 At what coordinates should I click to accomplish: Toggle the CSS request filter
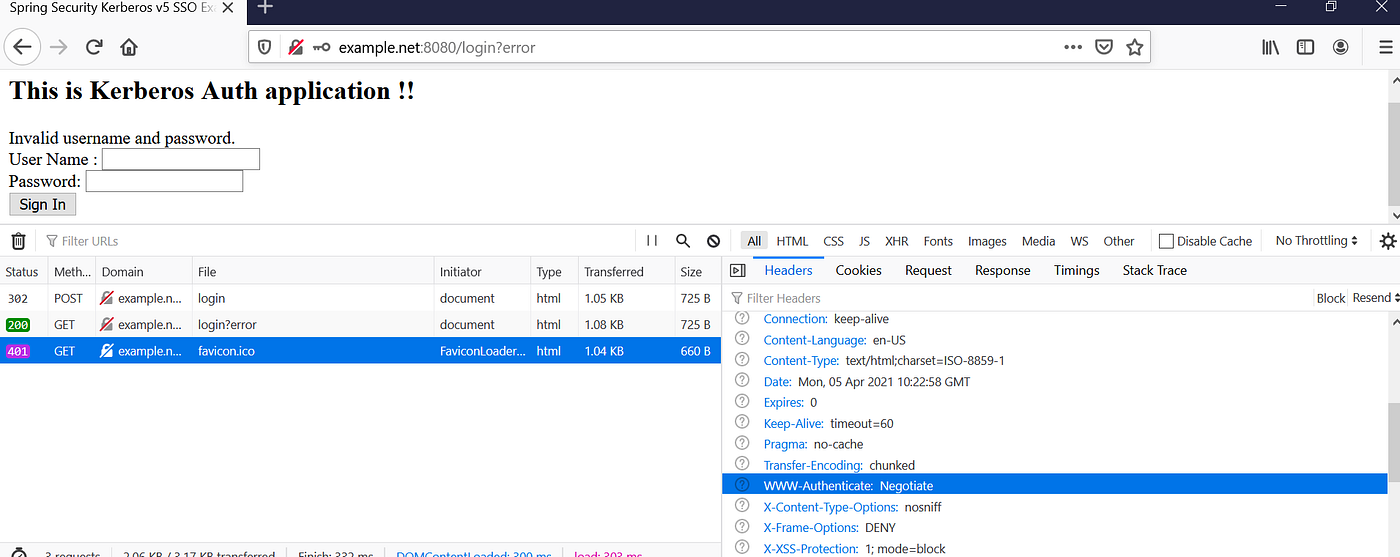click(833, 241)
